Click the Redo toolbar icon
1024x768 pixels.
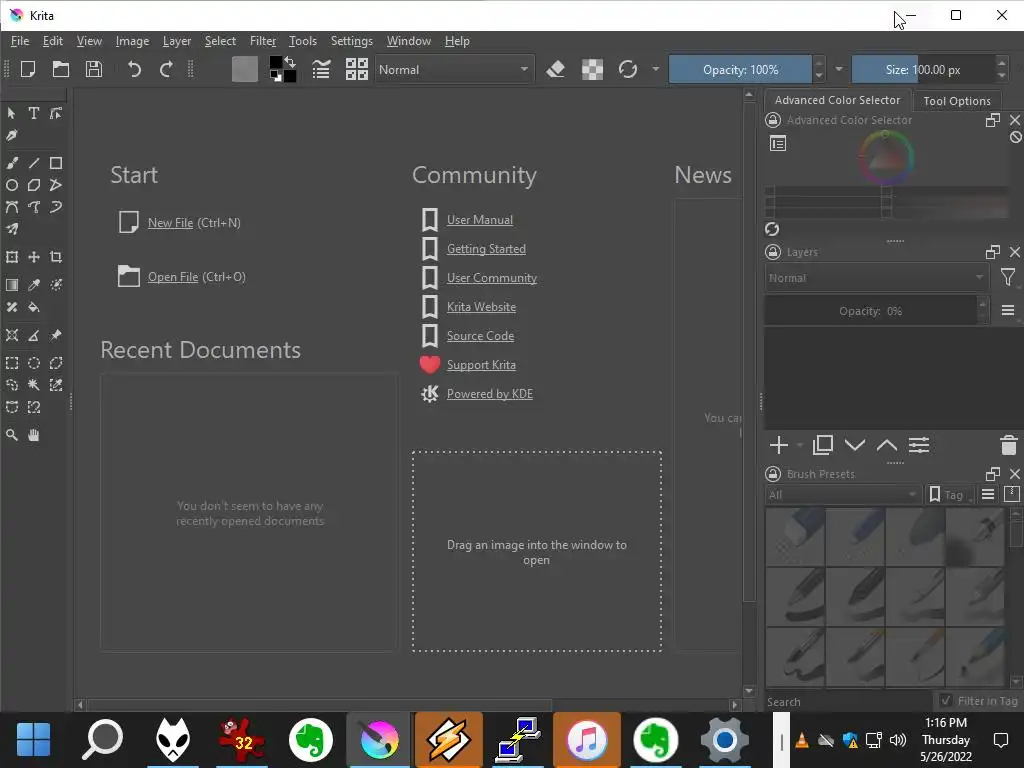166,69
